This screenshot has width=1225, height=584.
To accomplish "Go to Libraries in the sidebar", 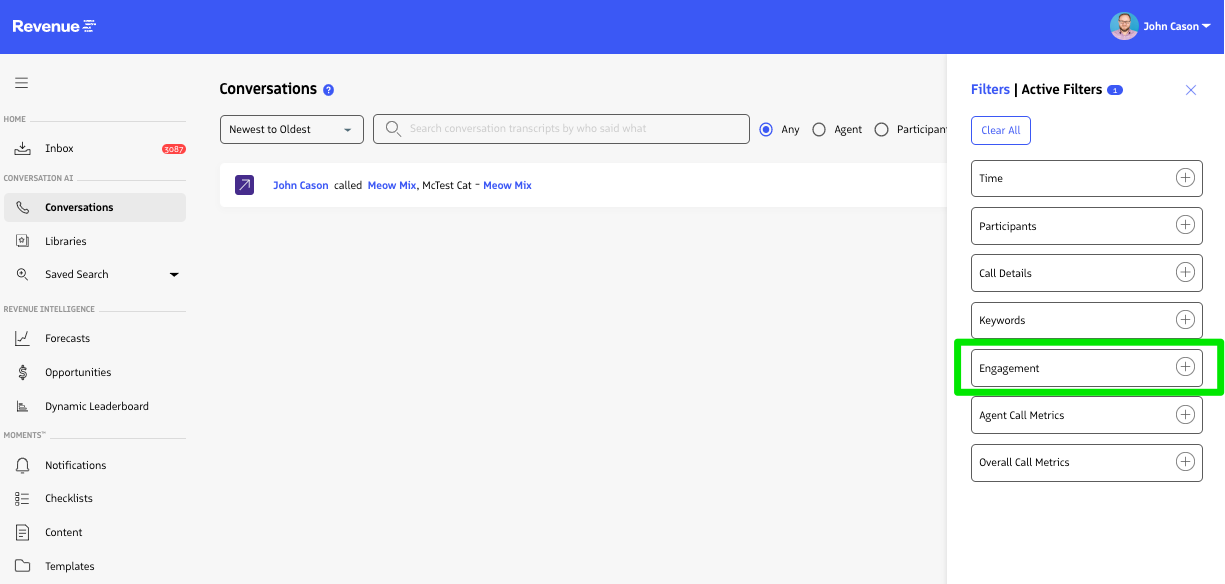I will click(66, 241).
